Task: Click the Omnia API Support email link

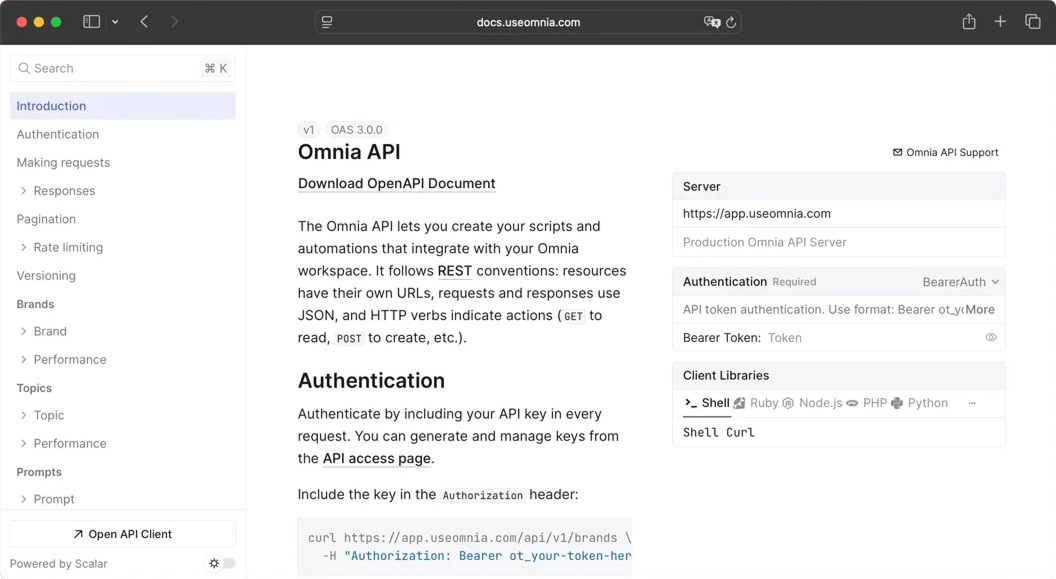Action: click(x=946, y=152)
